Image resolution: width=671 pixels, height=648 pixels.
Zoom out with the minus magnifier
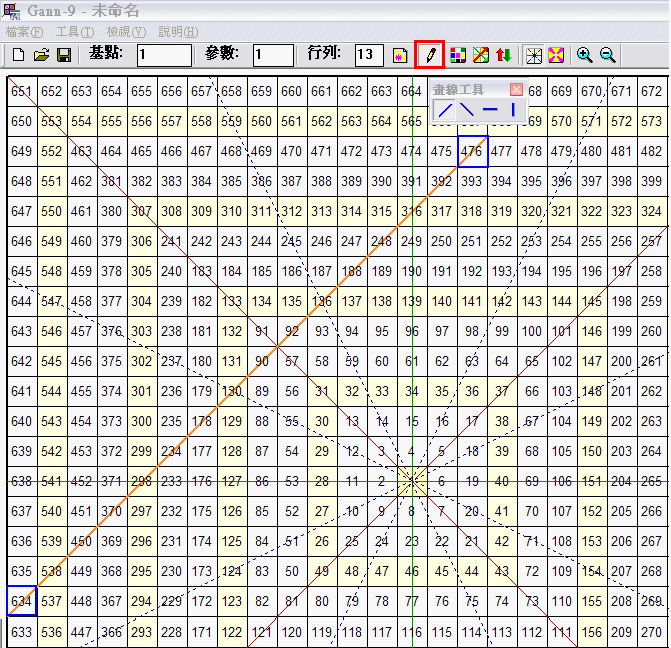coord(607,55)
